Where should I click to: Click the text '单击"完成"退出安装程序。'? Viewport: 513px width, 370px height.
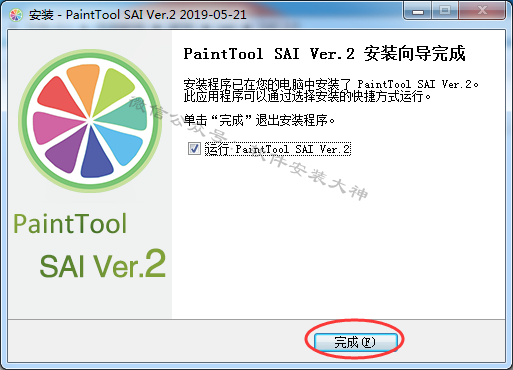(259, 120)
